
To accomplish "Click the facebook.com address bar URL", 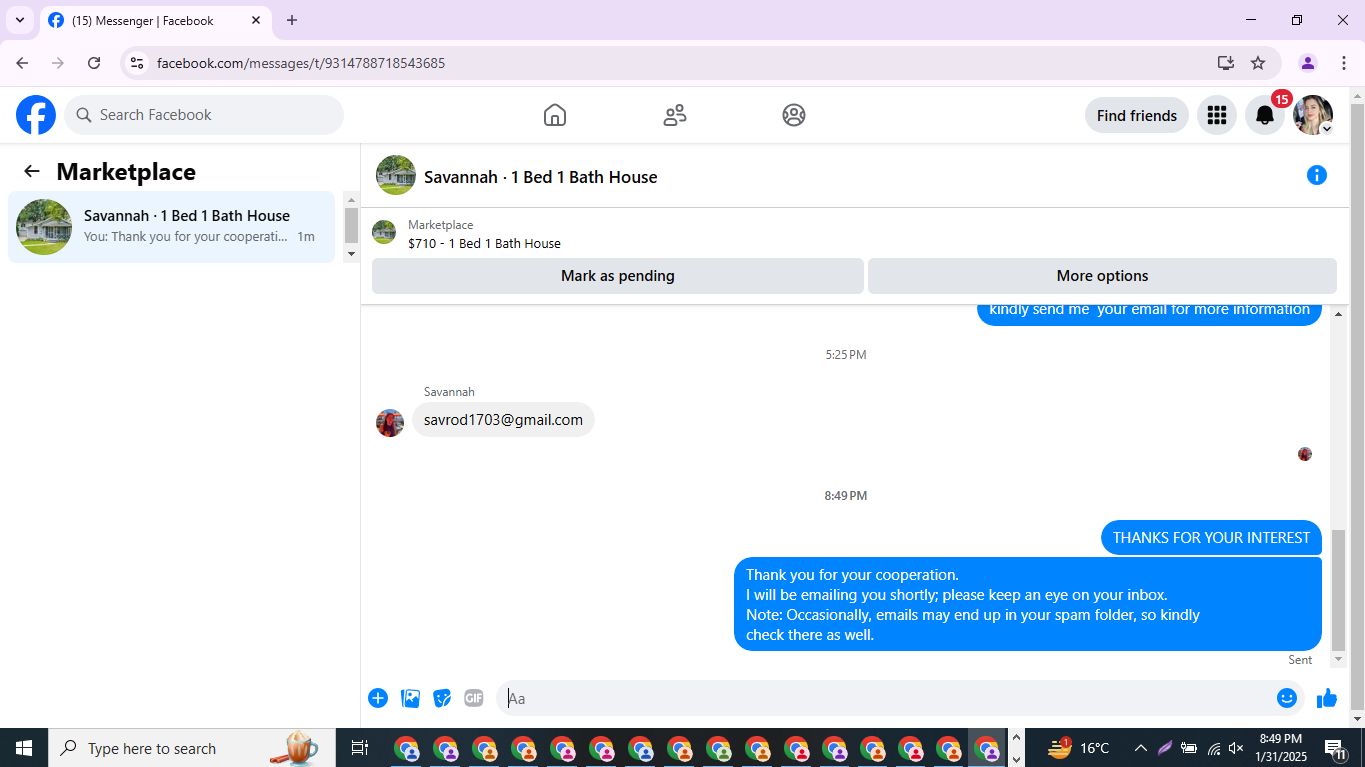I will coord(301,63).
